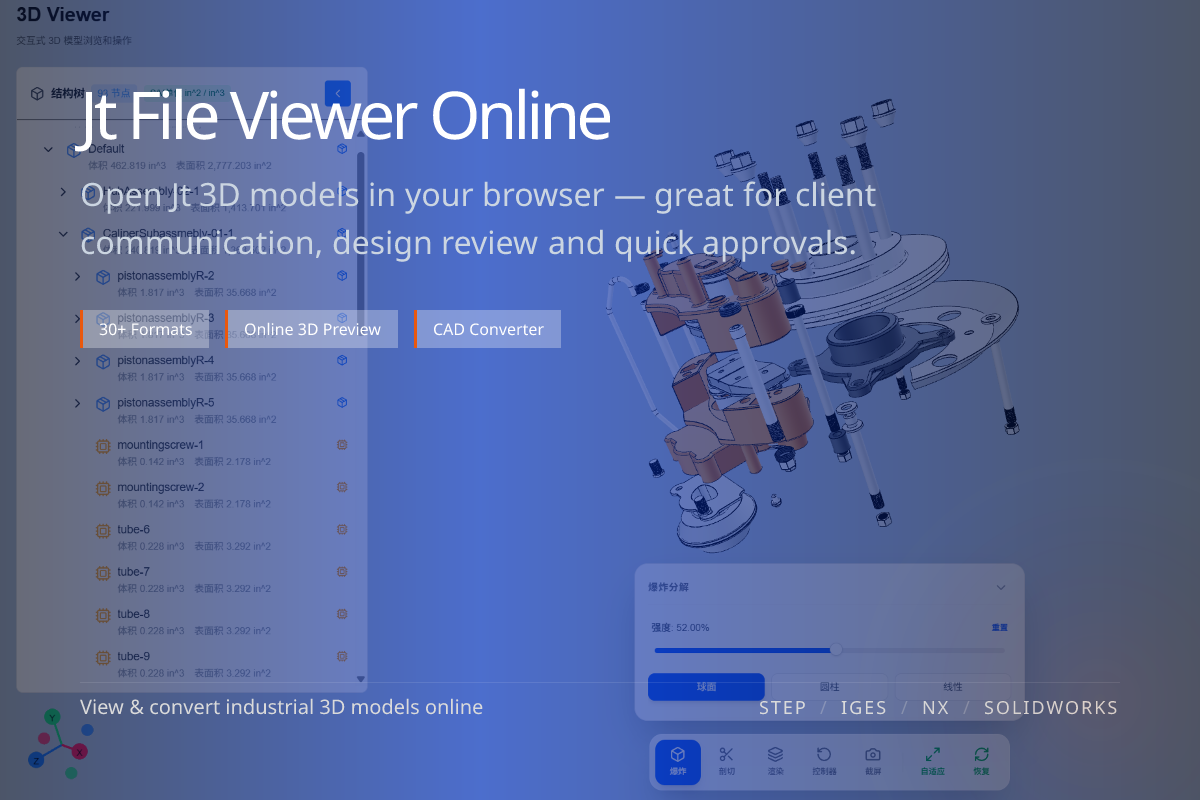Viewport: 1200px width, 800px height.
Task: Collapse the 爆炸分解 panel chevron
Action: [x=1001, y=587]
